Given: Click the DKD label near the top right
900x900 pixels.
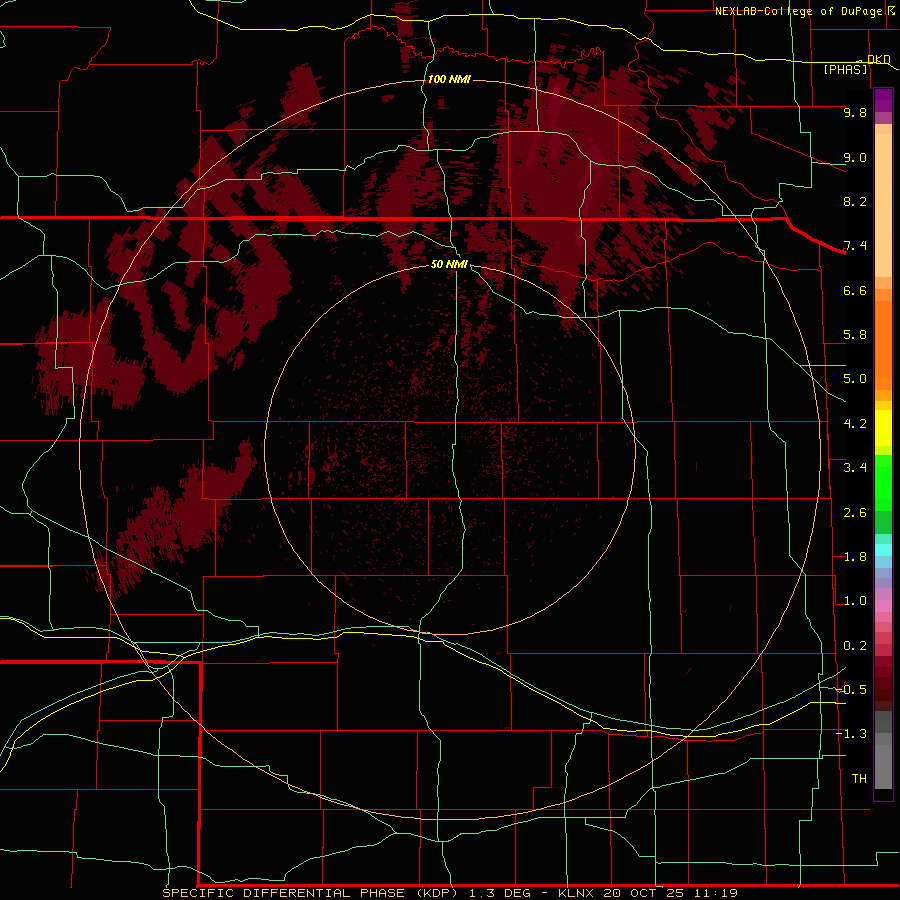Looking at the screenshot, I should [x=878, y=59].
